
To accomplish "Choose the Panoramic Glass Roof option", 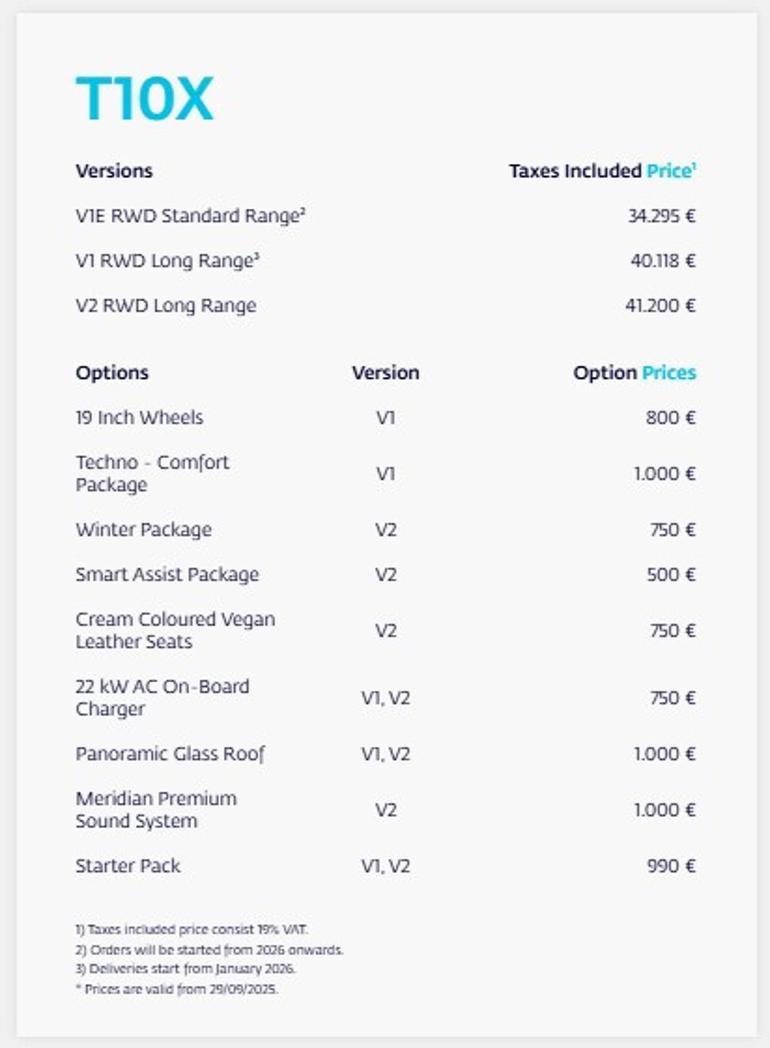I will tap(170, 754).
